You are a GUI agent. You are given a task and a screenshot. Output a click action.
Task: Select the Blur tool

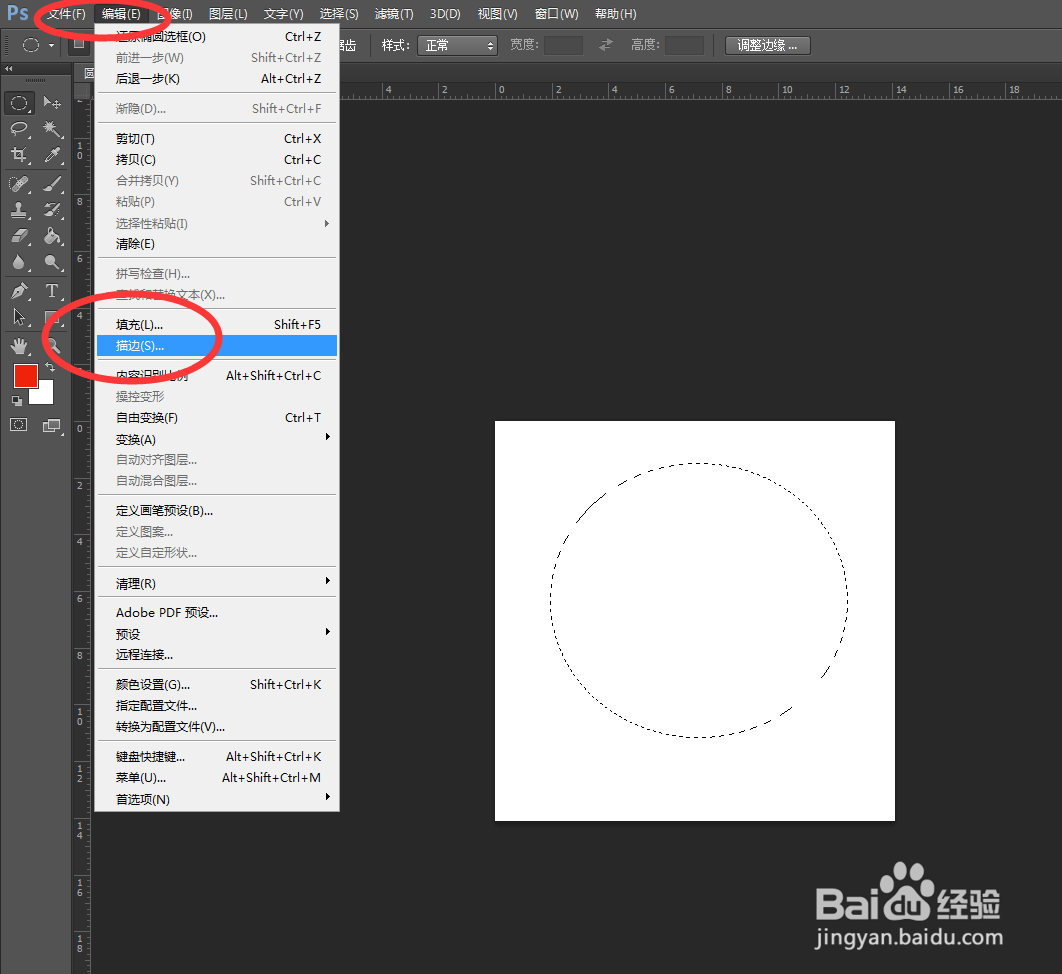[19, 262]
